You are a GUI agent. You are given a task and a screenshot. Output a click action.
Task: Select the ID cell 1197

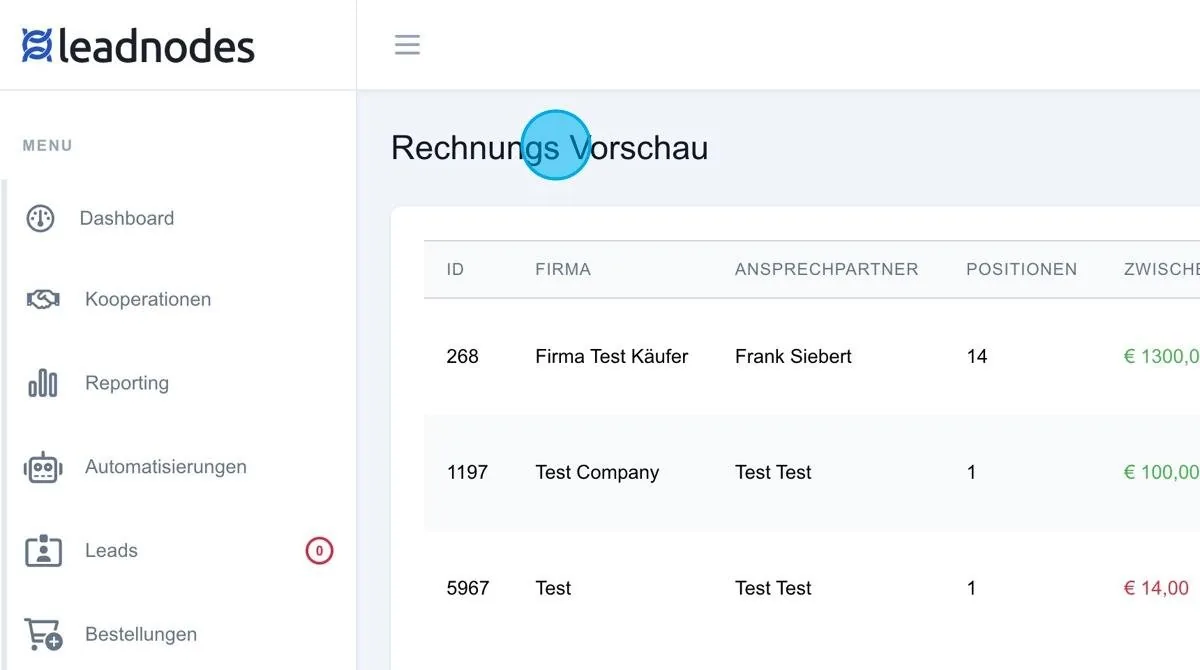[x=467, y=472]
